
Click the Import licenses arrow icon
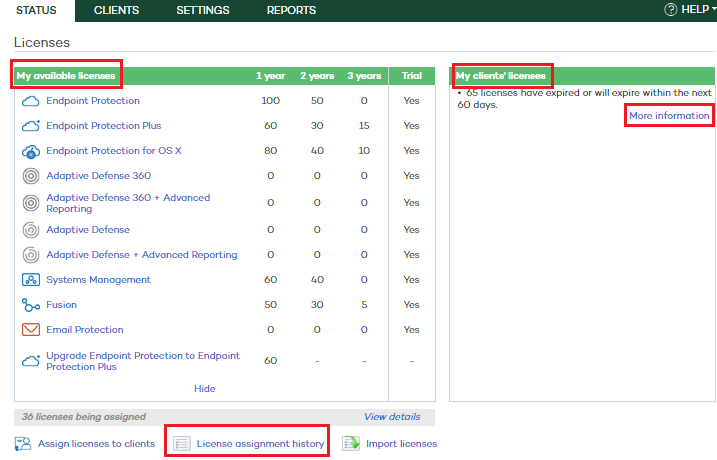point(351,444)
